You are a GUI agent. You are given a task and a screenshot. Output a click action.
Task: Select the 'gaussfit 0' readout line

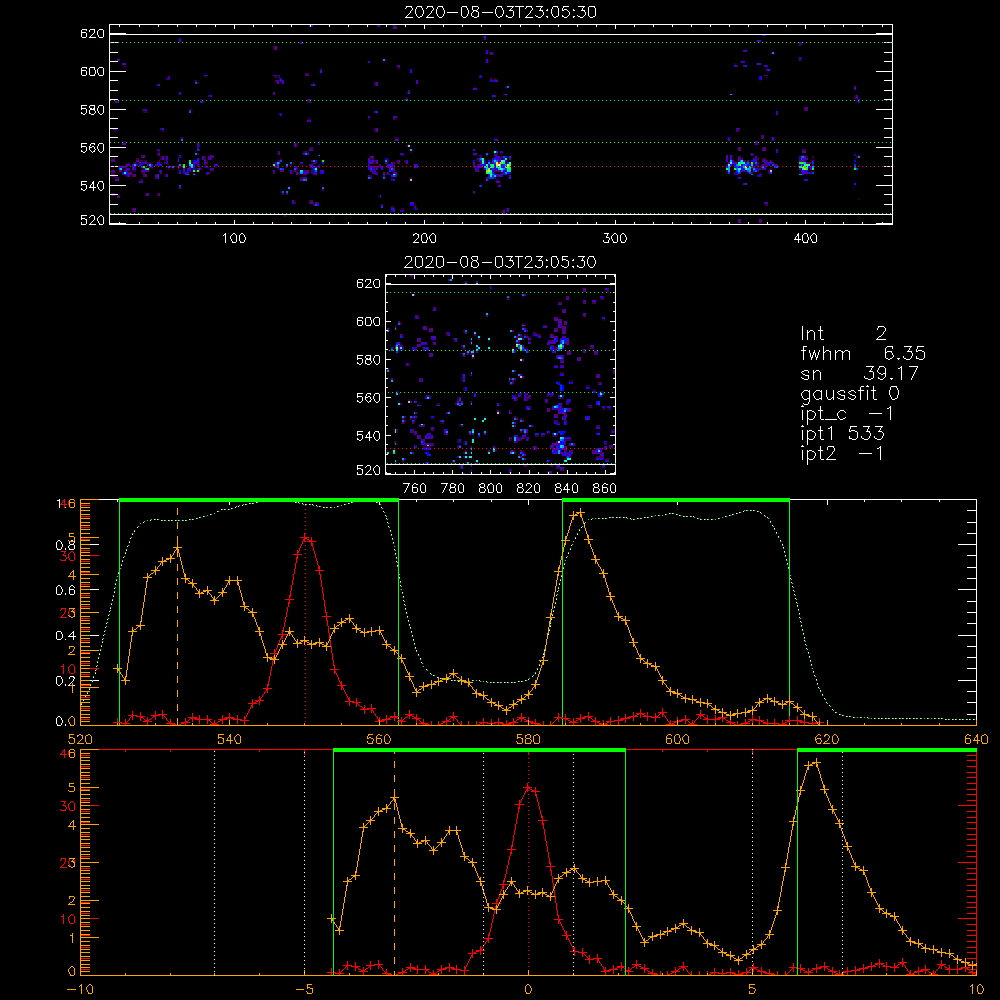coord(849,393)
